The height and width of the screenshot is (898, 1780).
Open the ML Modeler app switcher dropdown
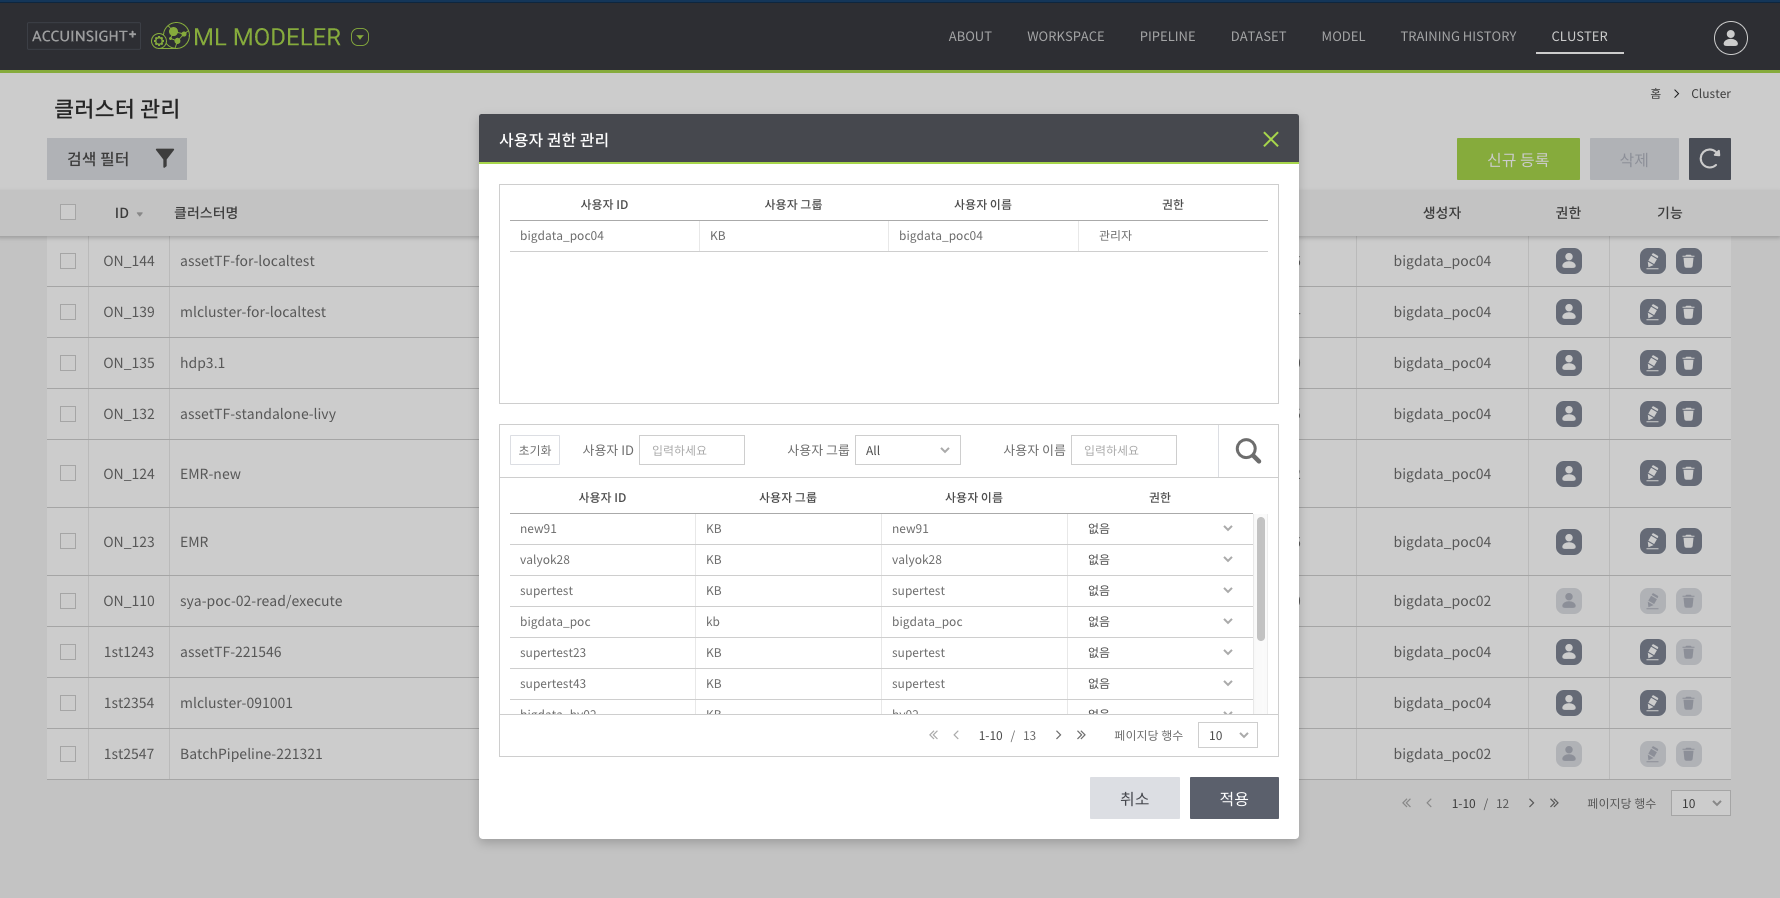[x=361, y=37]
